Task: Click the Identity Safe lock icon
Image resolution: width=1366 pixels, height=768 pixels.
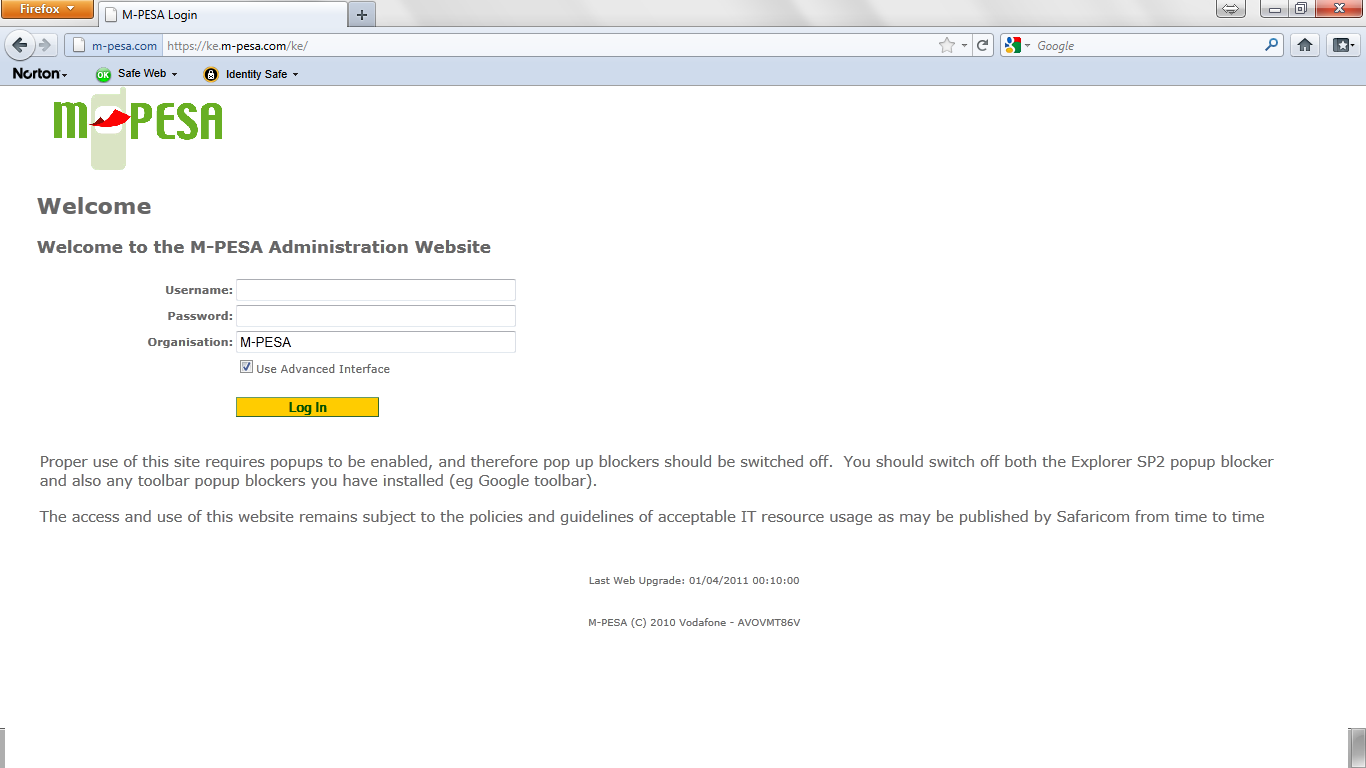Action: 211,74
